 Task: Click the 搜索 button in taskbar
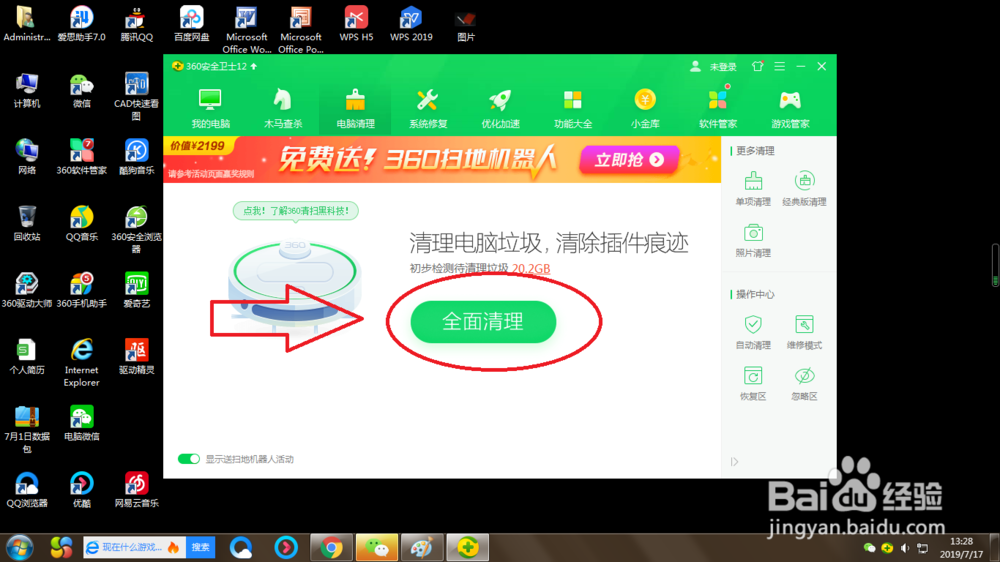click(x=200, y=547)
